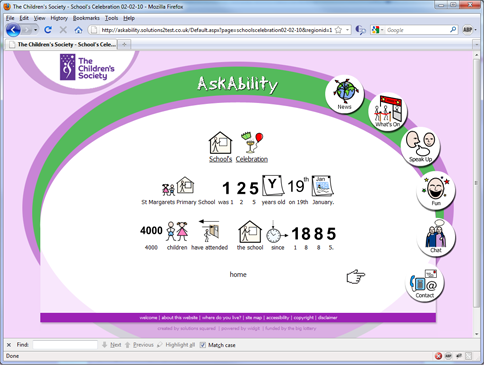The image size is (484, 365).
Task: Click Highlight all button
Action: tap(176, 345)
